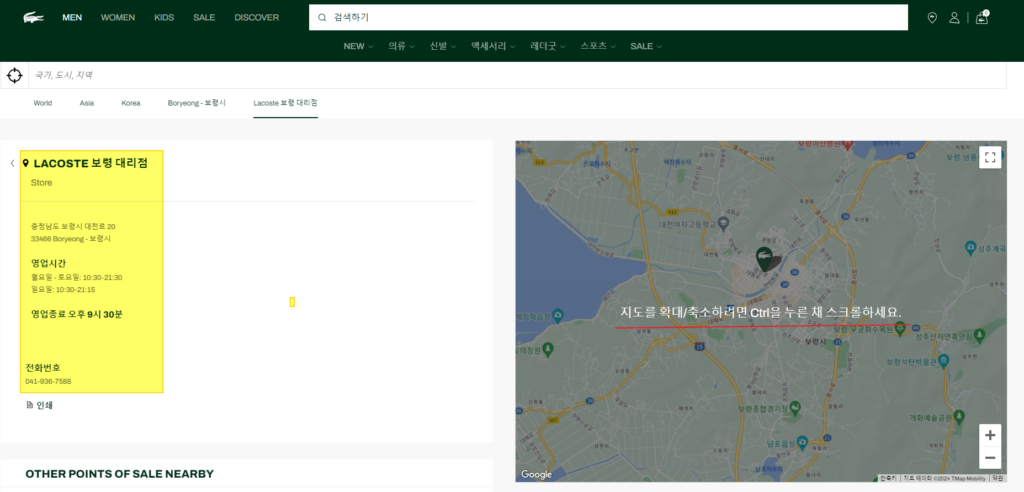Open the store locator pin icon
Image resolution: width=1024 pixels, height=492 pixels.
click(932, 18)
